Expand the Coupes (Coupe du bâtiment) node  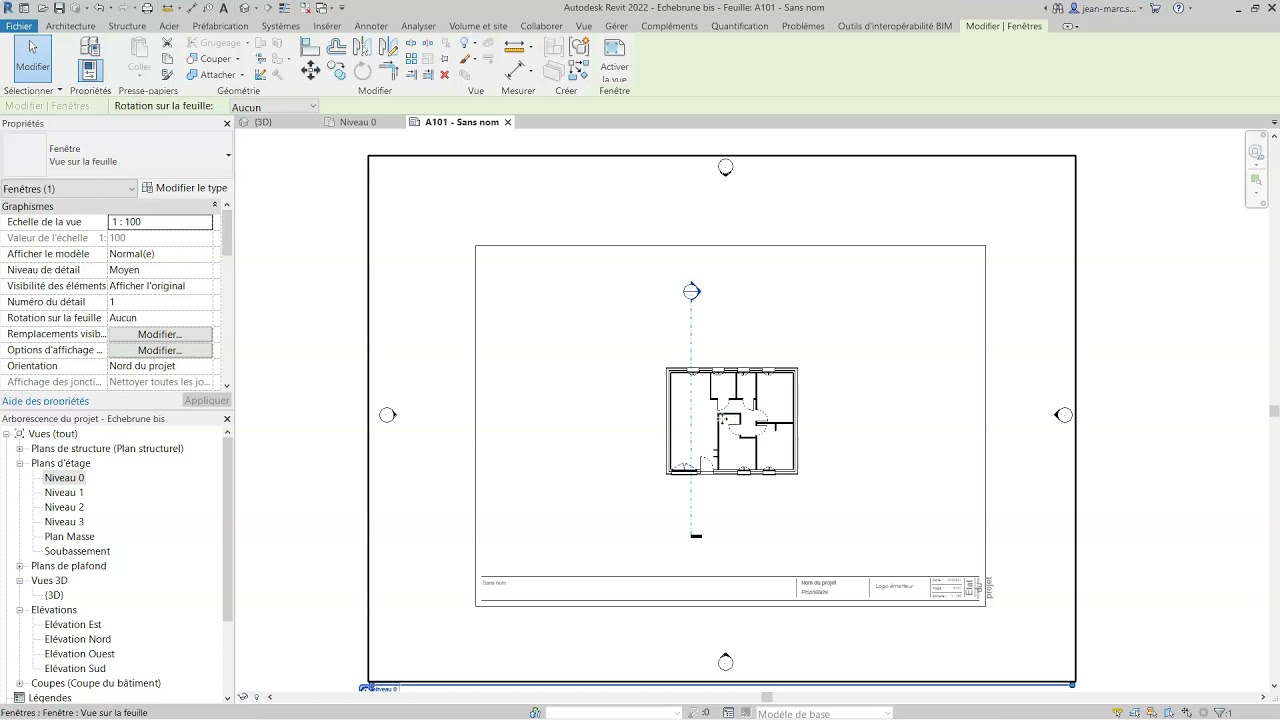pyautogui.click(x=19, y=684)
